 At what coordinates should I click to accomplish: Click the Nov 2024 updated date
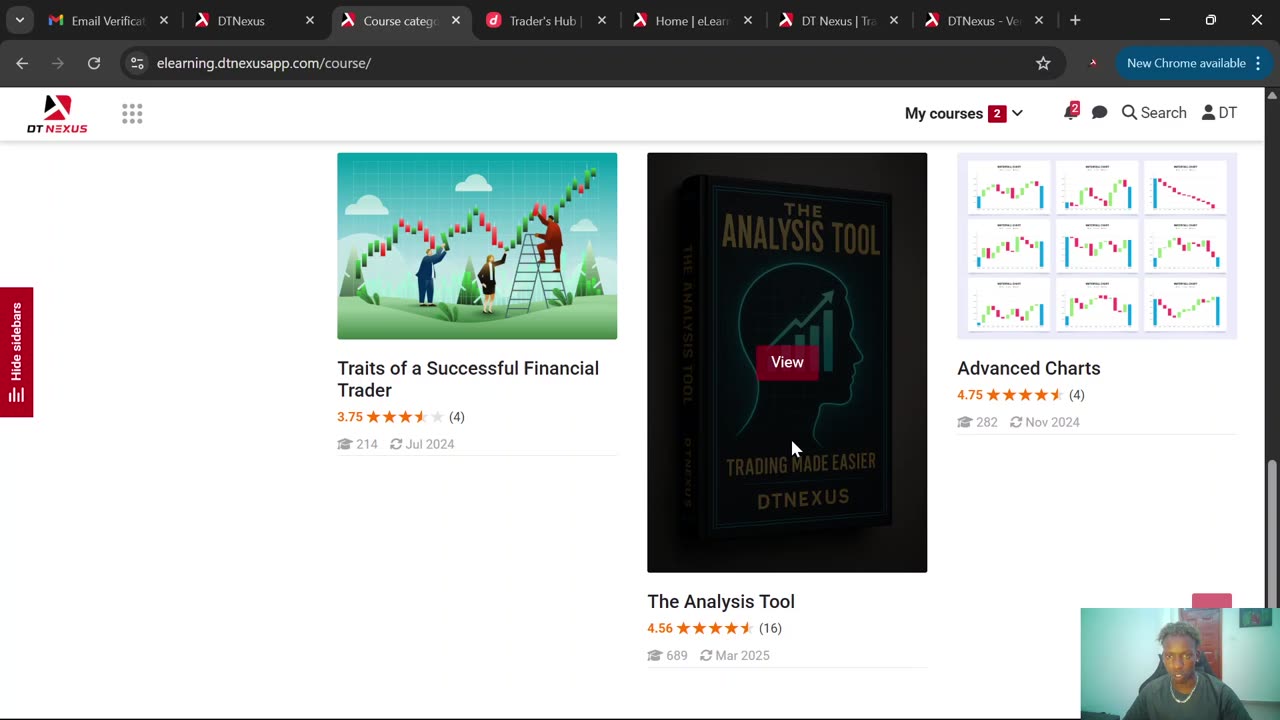[x=1045, y=422]
